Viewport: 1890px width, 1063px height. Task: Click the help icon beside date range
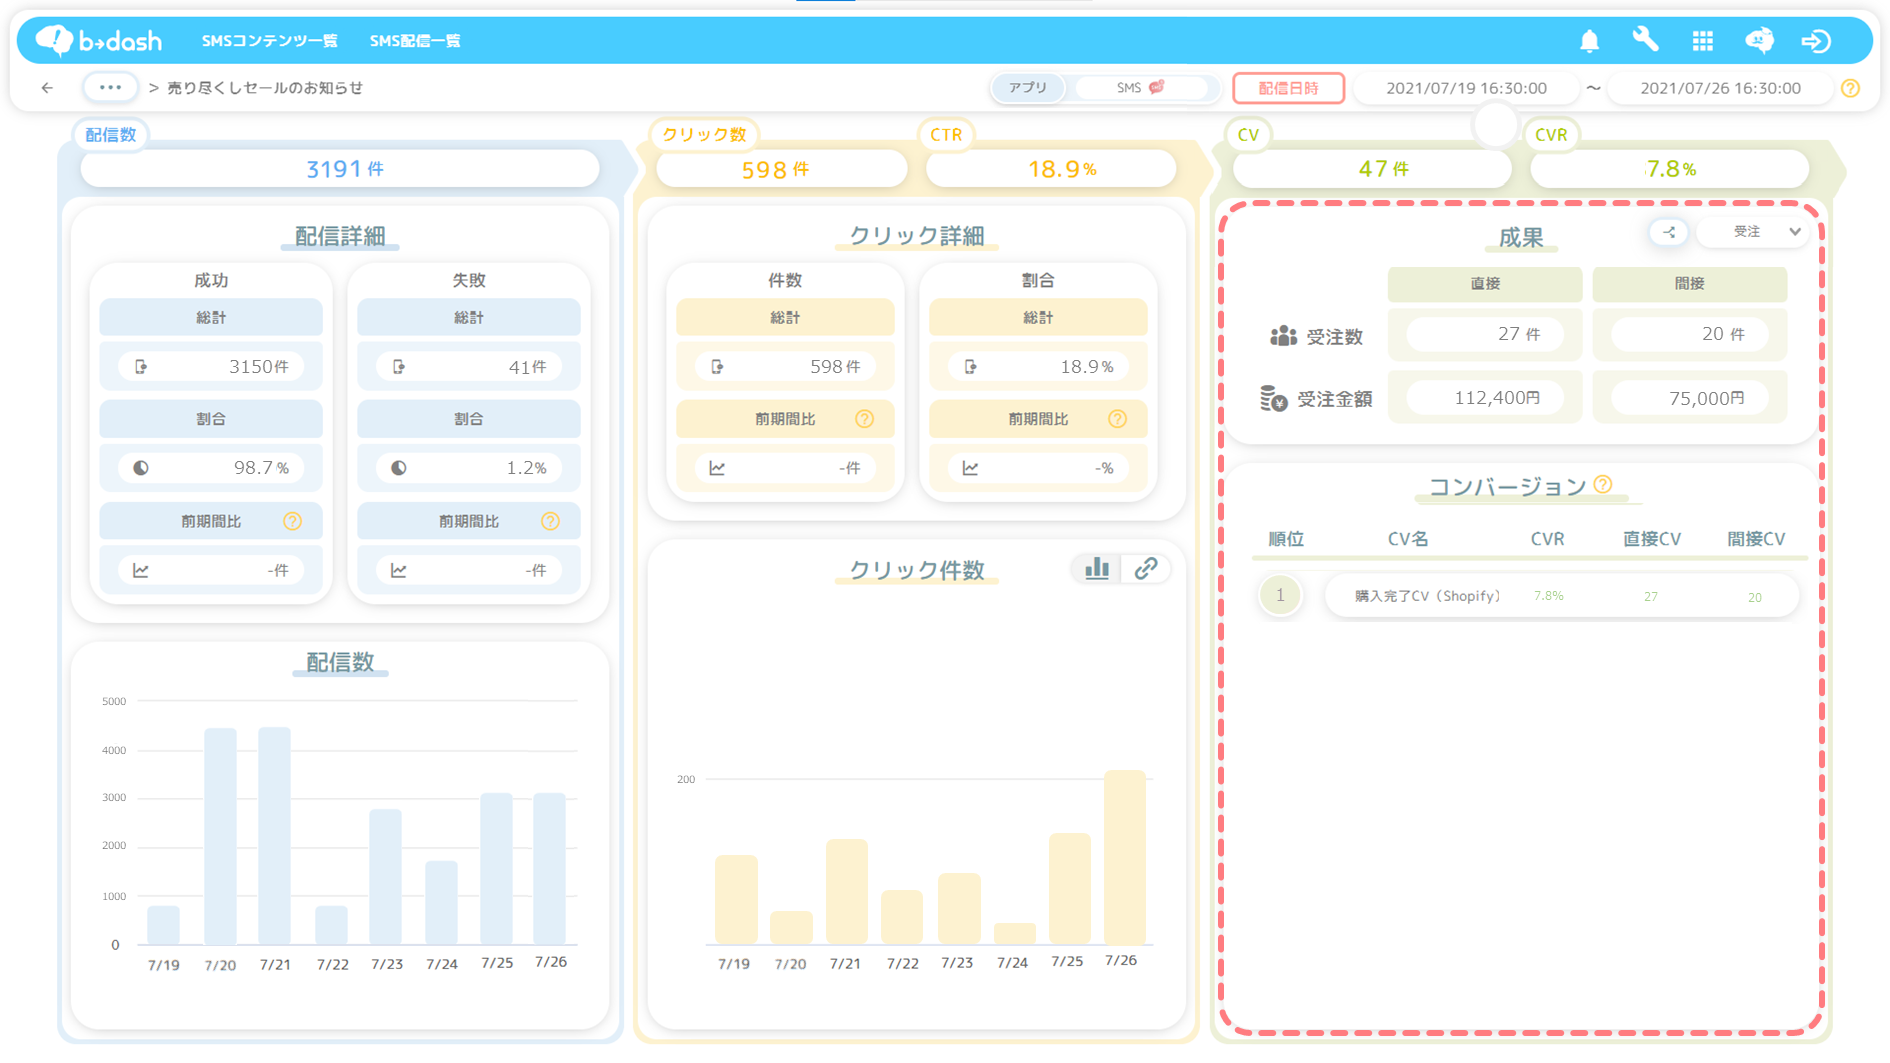[1850, 88]
